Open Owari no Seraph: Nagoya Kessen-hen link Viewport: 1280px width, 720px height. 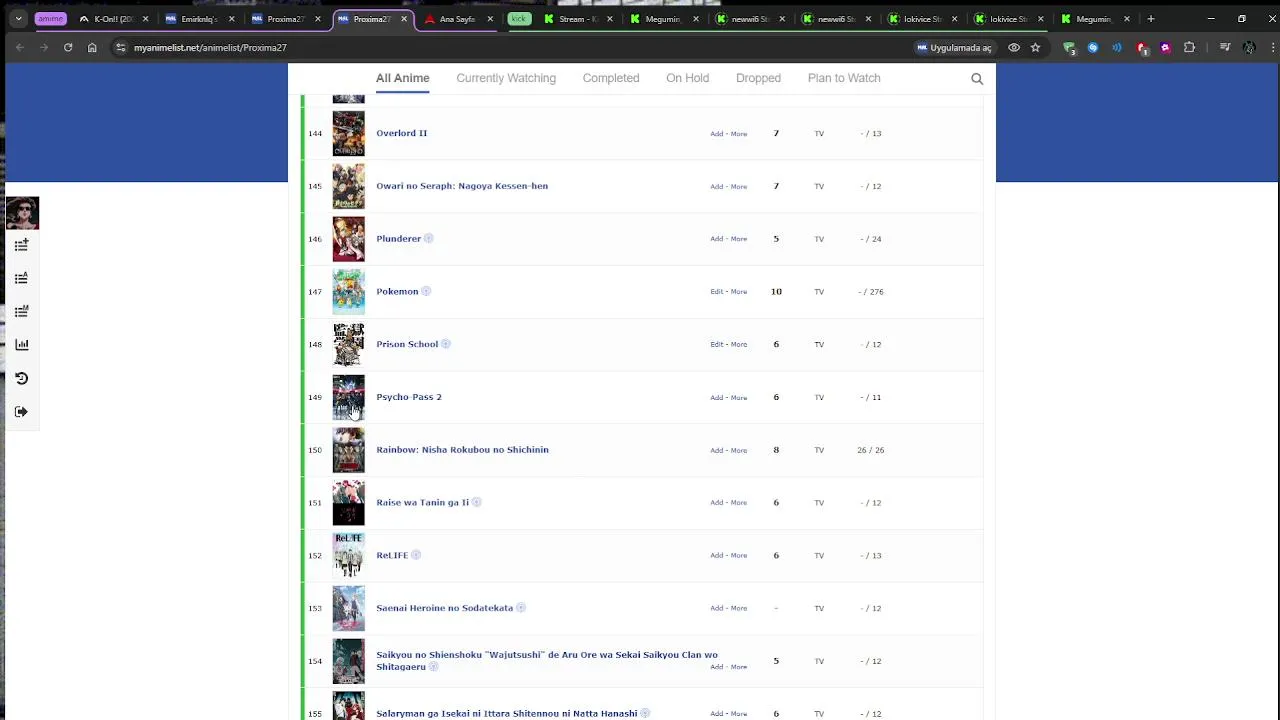click(x=462, y=186)
